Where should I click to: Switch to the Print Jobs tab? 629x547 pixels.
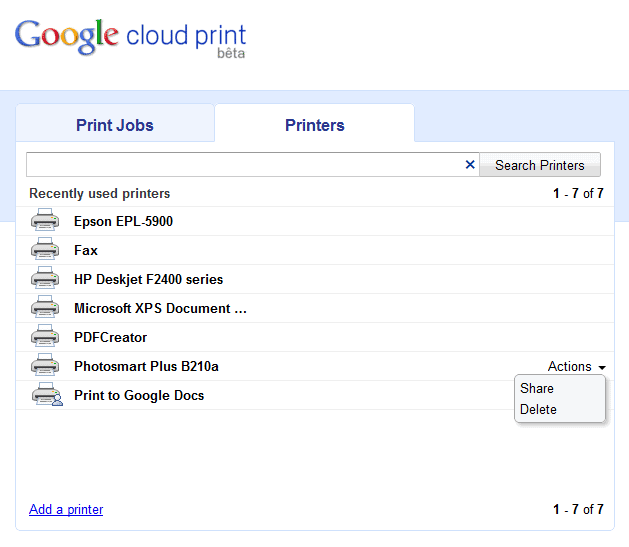tap(115, 125)
